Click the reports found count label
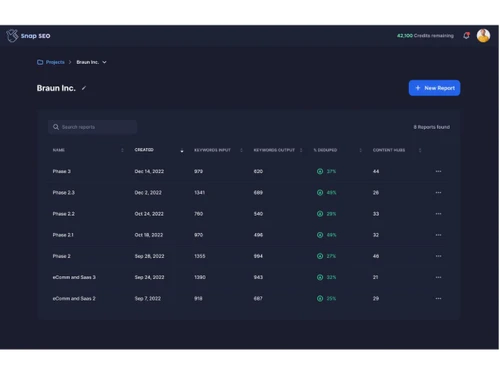This screenshot has width=500, height=375. click(432, 127)
